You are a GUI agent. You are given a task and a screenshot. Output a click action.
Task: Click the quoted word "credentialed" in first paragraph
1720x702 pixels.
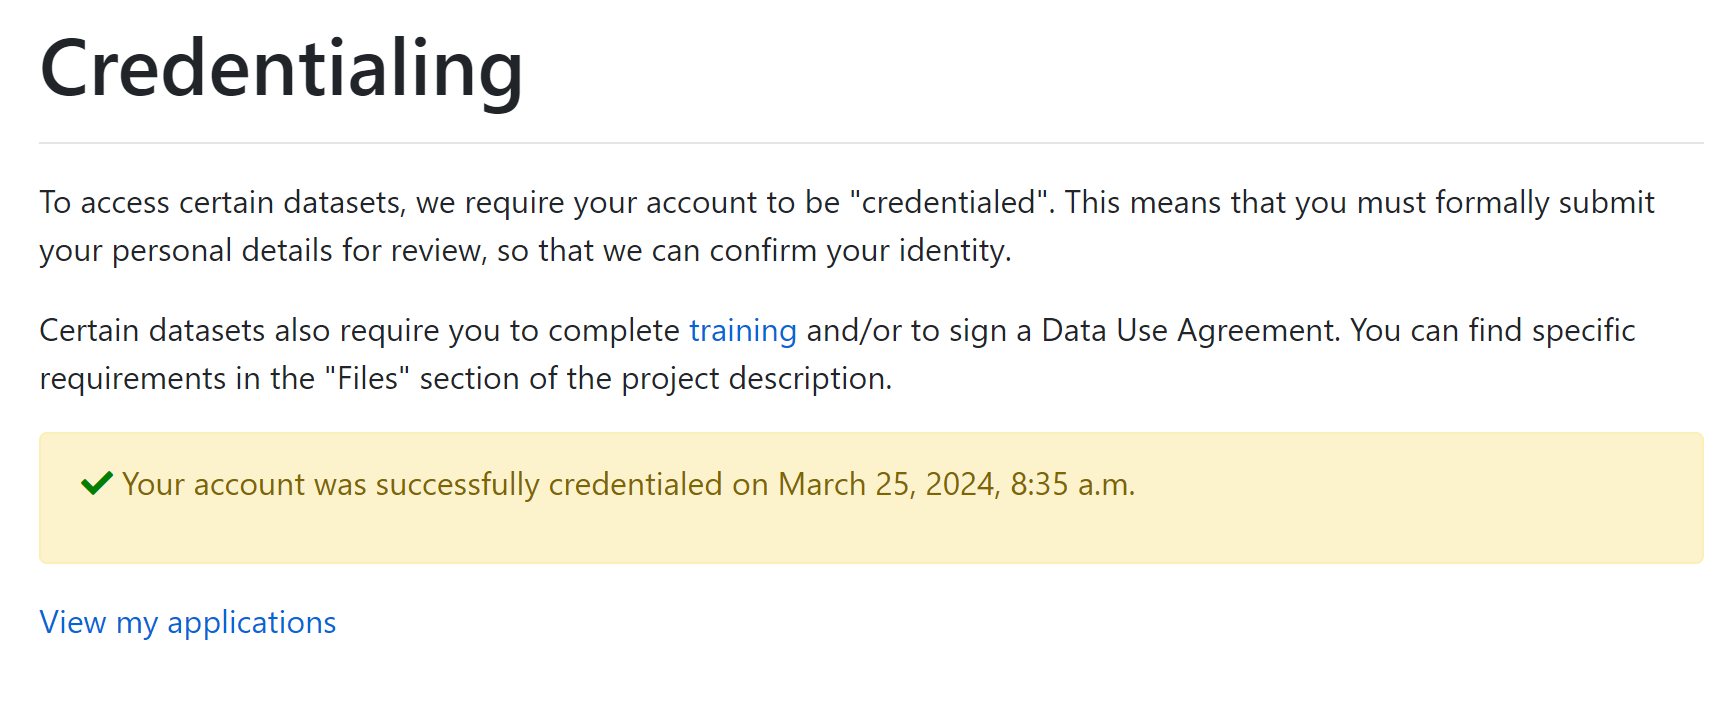point(951,203)
